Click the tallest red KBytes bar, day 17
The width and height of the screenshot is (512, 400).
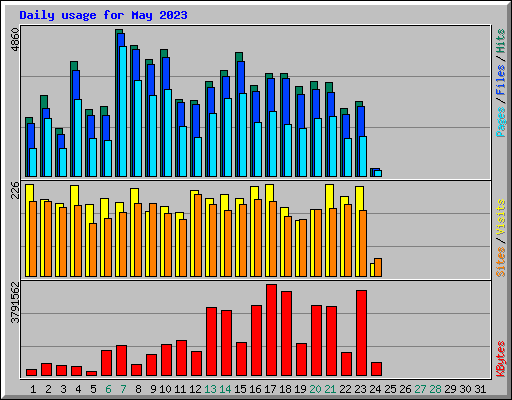click(x=271, y=330)
